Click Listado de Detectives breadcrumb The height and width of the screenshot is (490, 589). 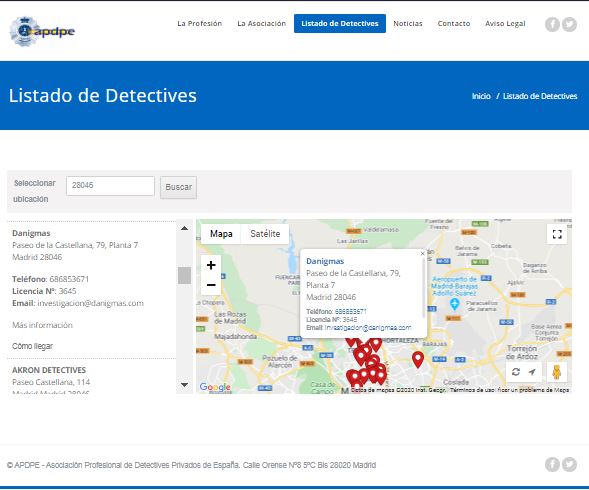coord(540,96)
